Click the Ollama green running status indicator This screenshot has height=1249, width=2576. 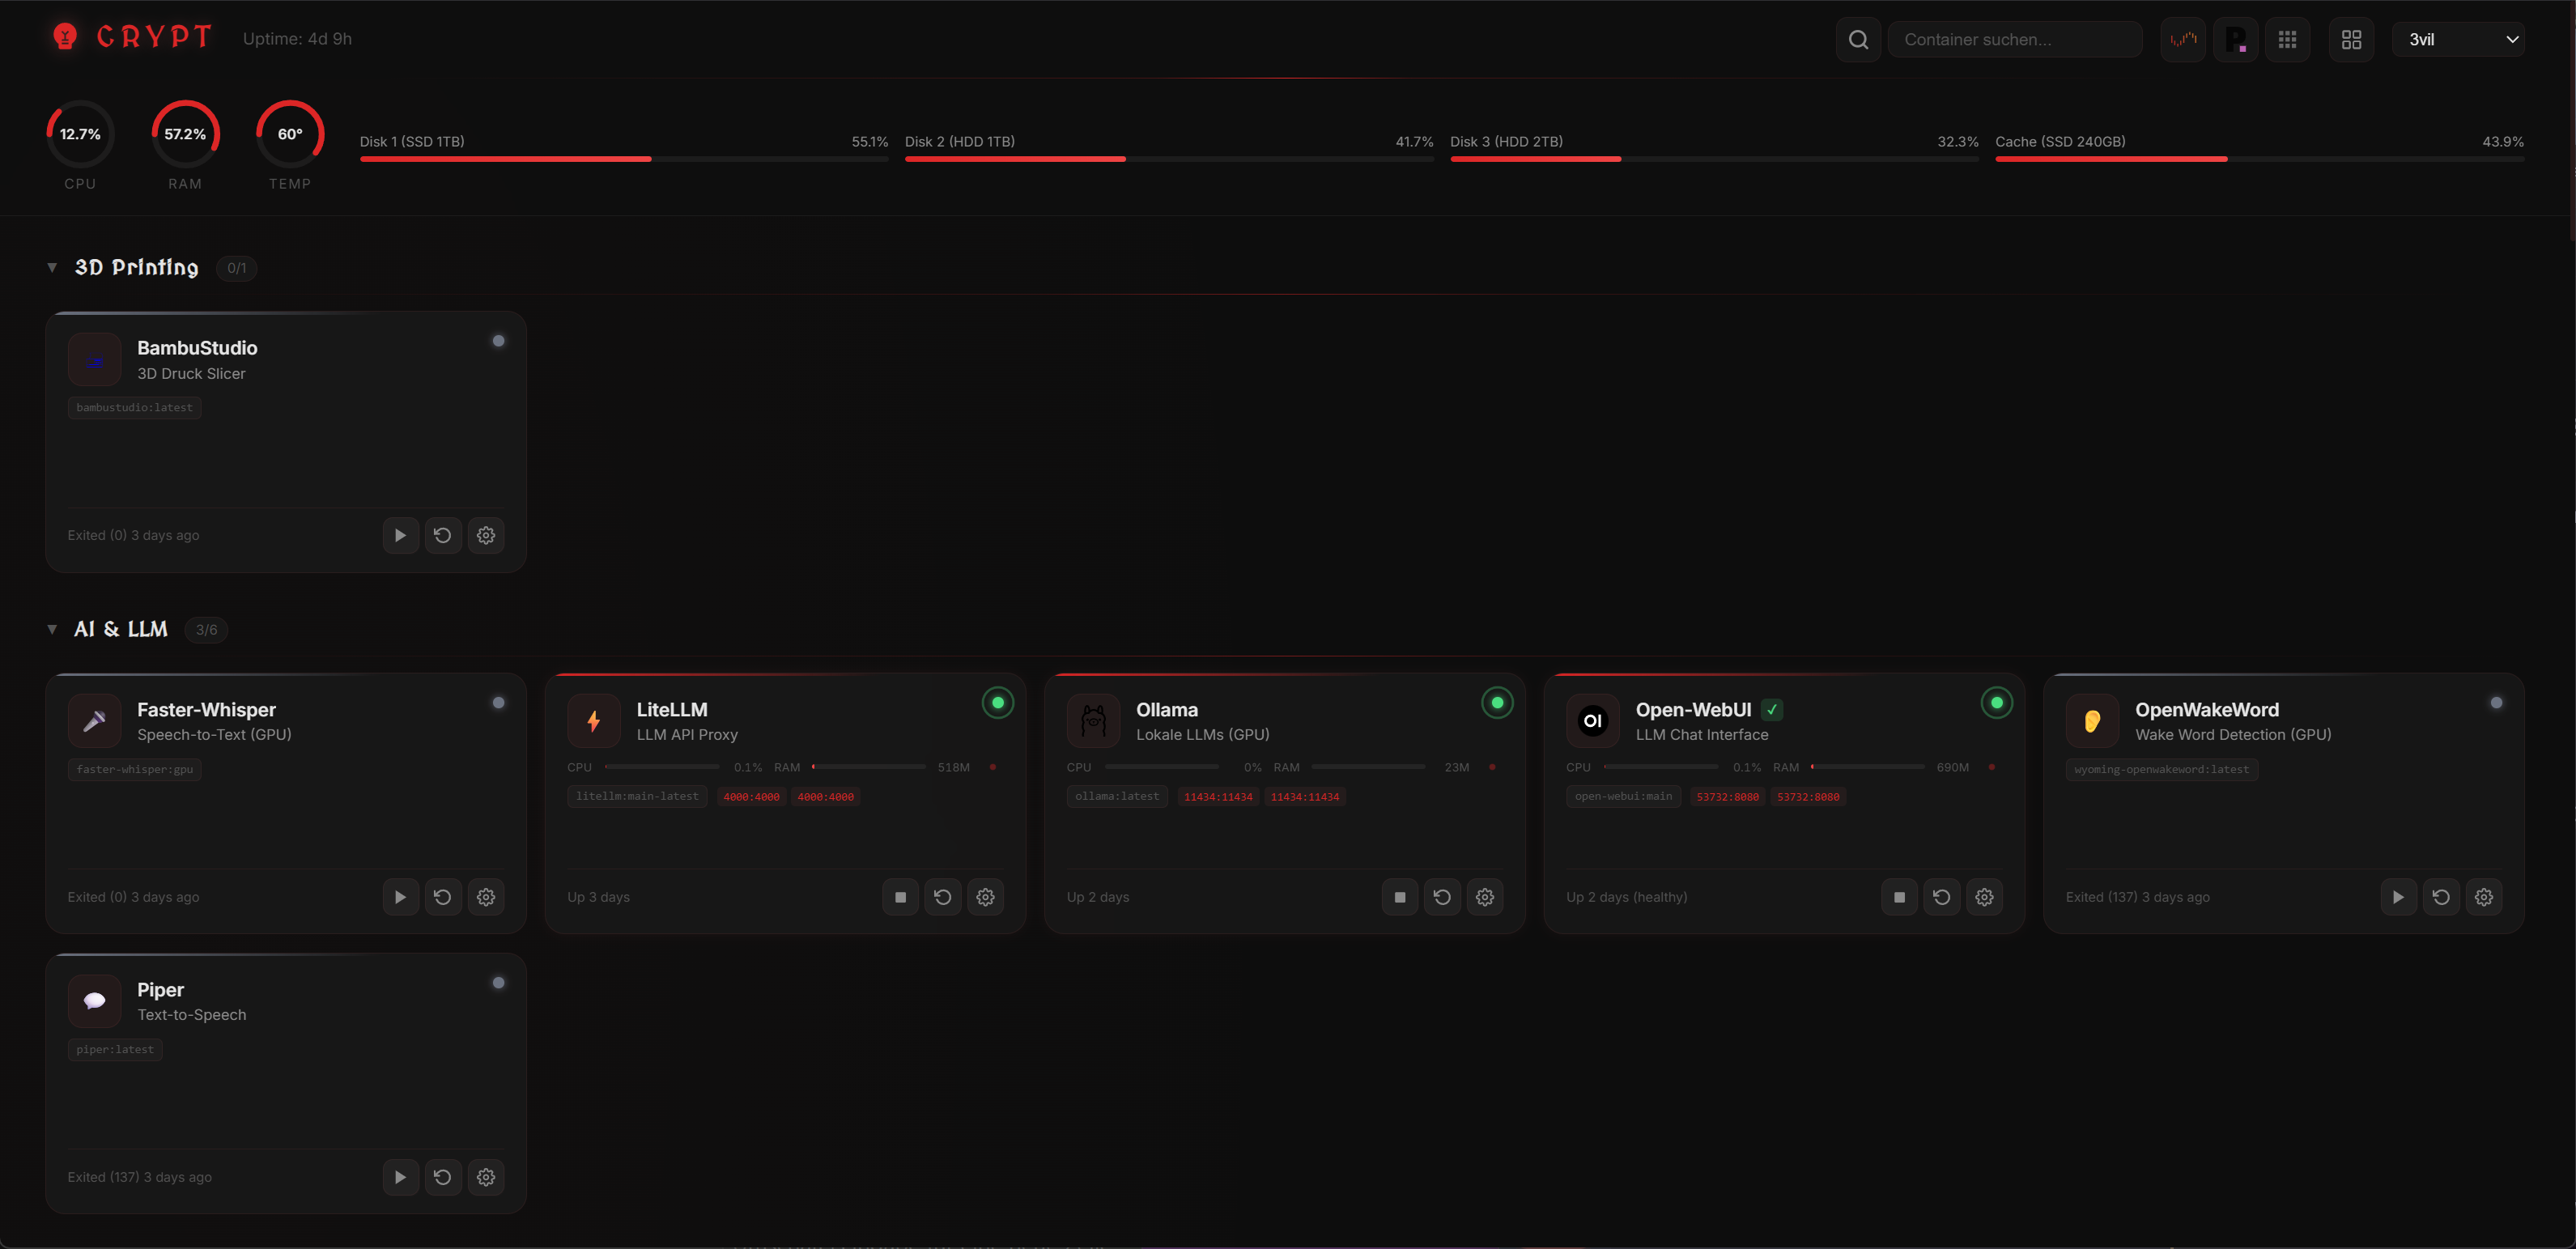1497,703
